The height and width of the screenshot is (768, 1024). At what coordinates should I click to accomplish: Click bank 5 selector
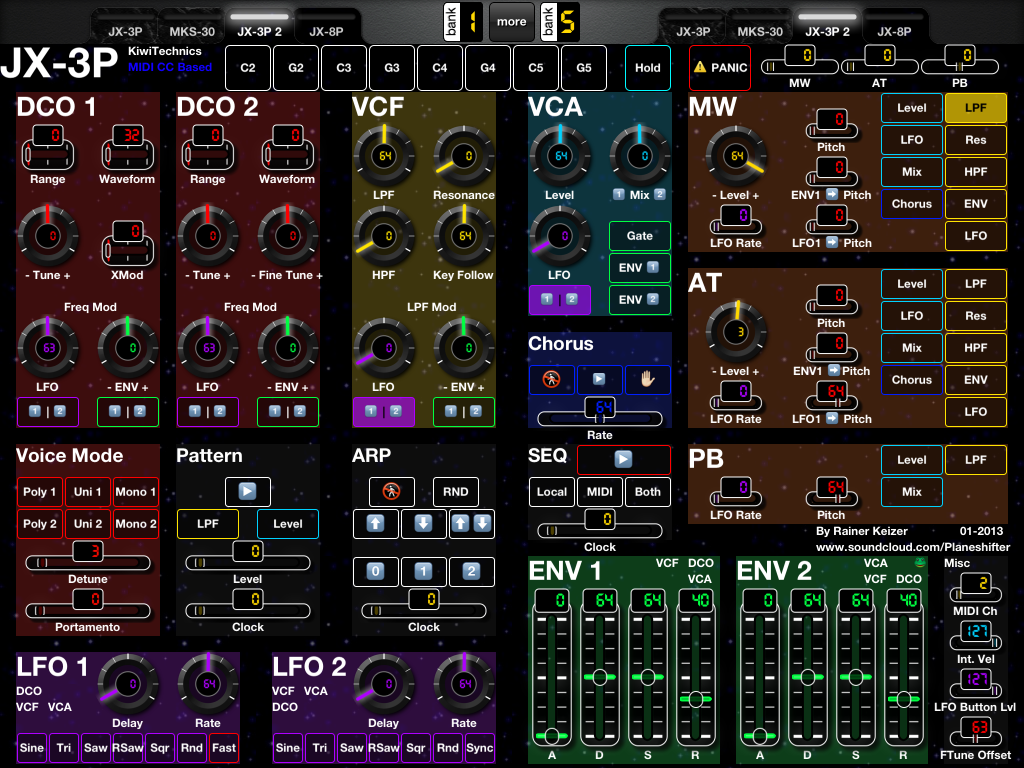[x=560, y=22]
